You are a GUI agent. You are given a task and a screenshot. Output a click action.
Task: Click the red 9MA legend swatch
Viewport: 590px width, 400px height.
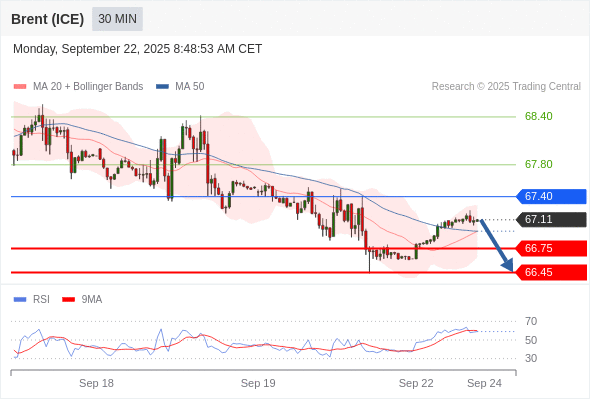68,300
